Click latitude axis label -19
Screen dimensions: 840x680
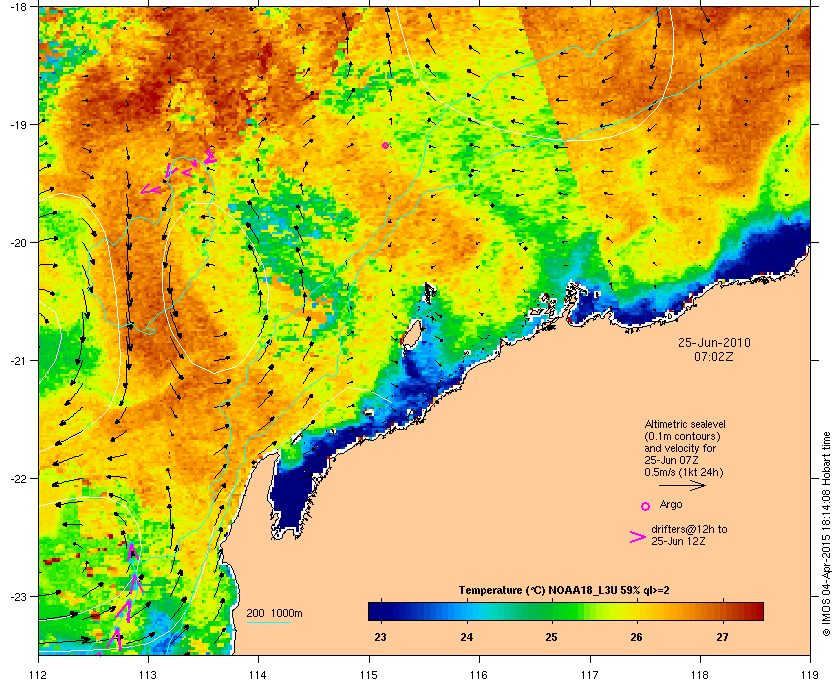[x=18, y=124]
